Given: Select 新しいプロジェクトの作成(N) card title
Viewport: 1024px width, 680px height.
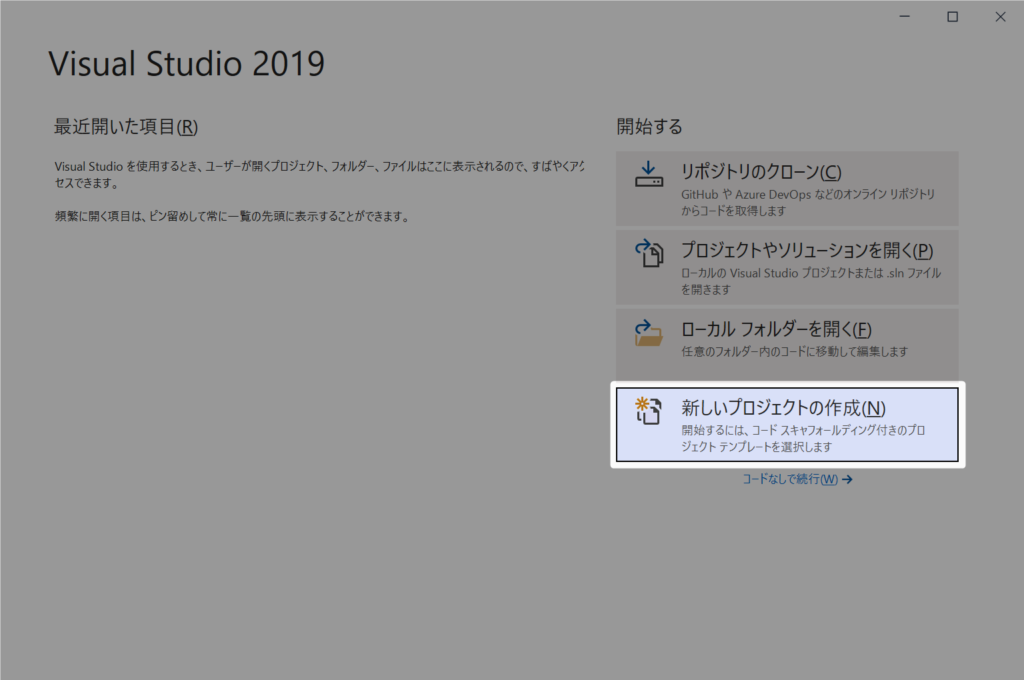Looking at the screenshot, I should point(784,408).
